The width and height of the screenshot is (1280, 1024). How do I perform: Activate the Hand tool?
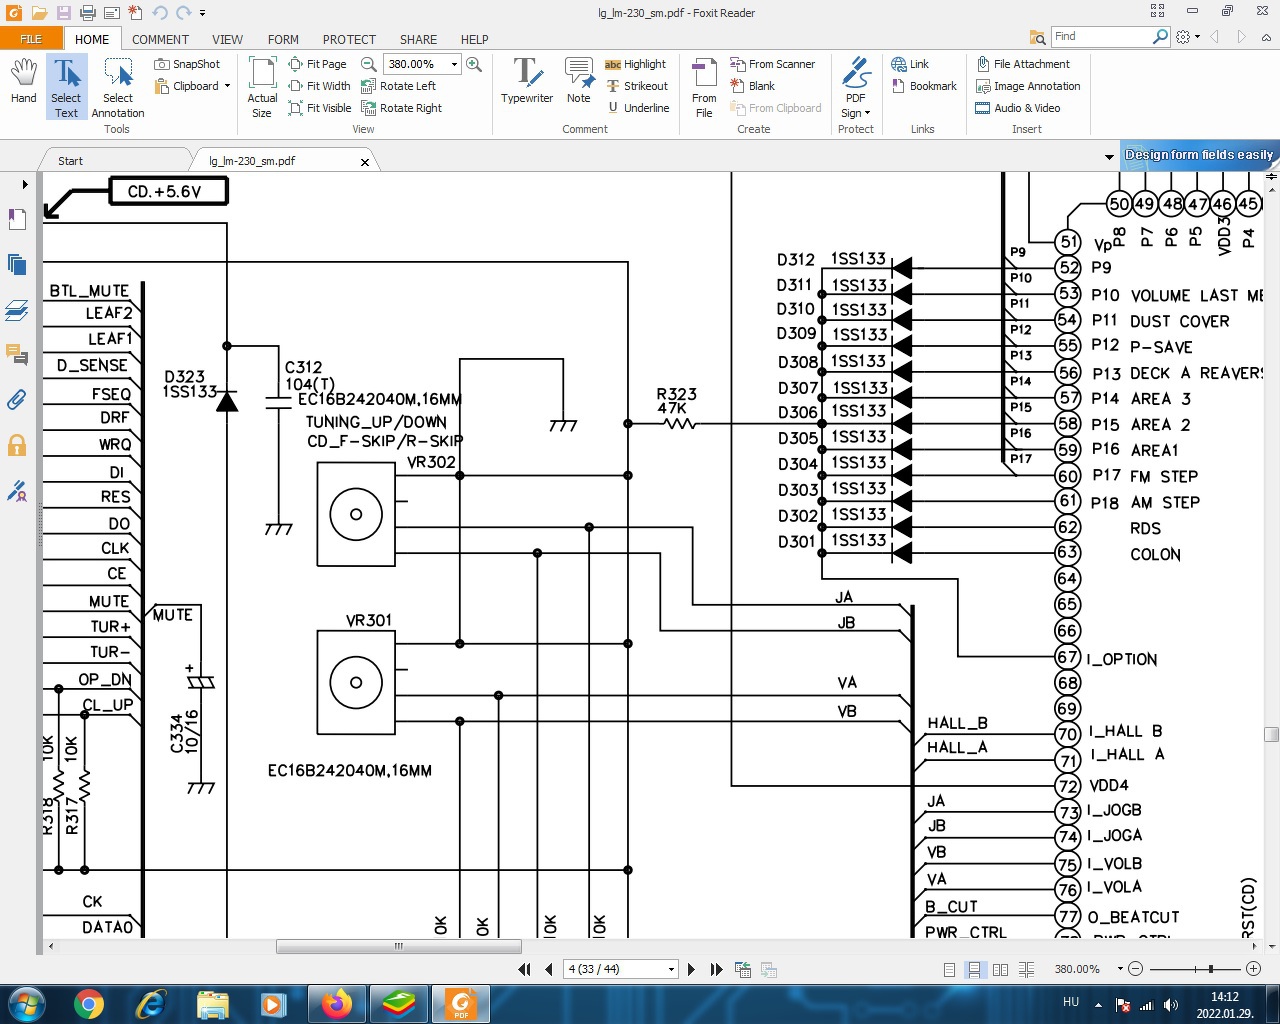point(24,81)
